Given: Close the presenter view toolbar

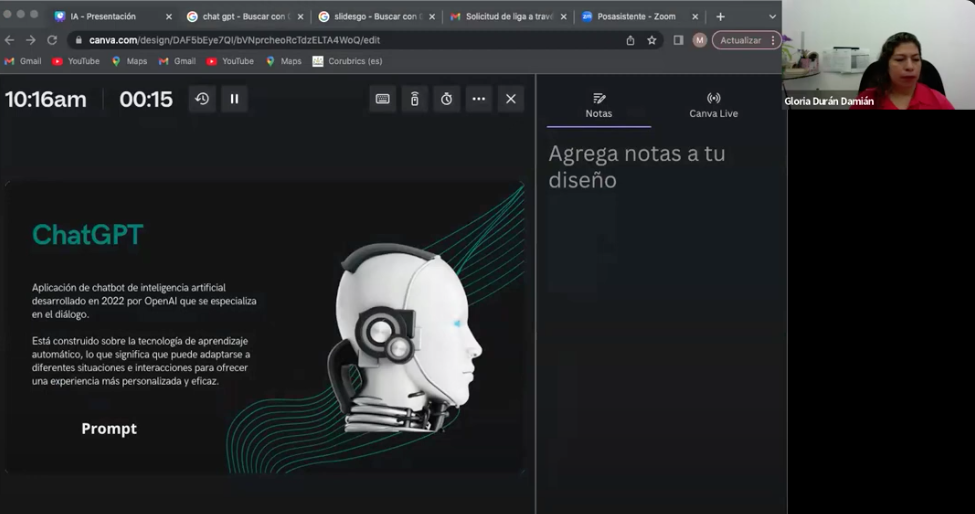Looking at the screenshot, I should click(x=511, y=99).
